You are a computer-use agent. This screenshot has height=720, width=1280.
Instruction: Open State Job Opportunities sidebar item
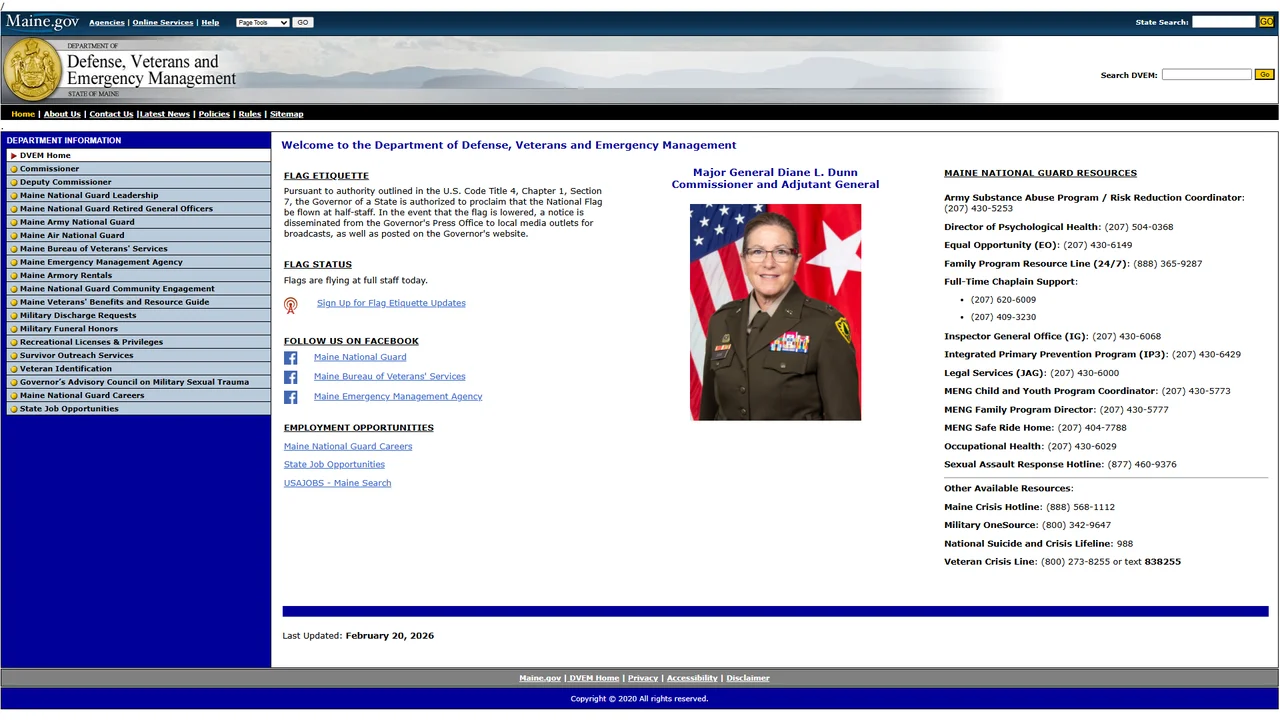[137, 409]
